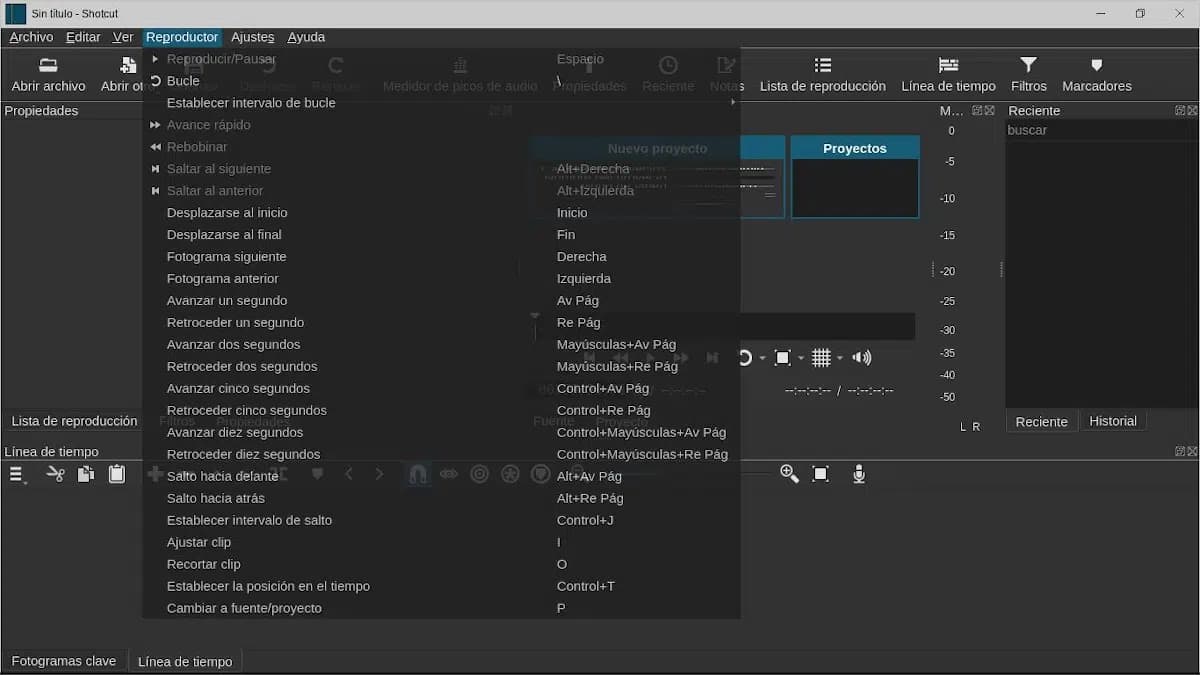
Task: Click the Proyectos panel header
Action: tap(855, 148)
